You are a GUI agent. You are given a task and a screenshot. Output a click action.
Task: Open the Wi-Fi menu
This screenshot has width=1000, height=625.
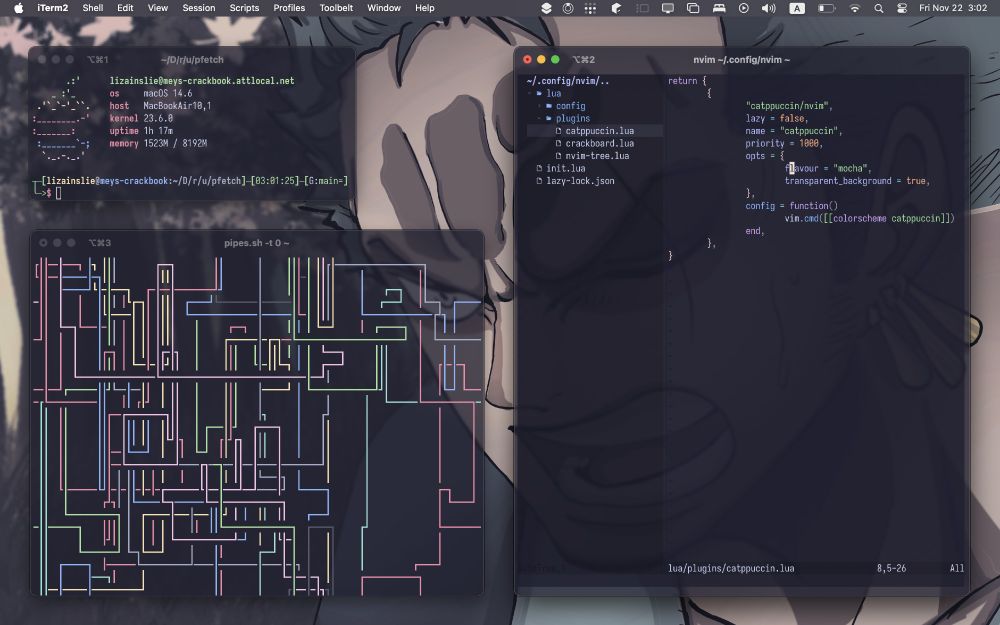855,8
